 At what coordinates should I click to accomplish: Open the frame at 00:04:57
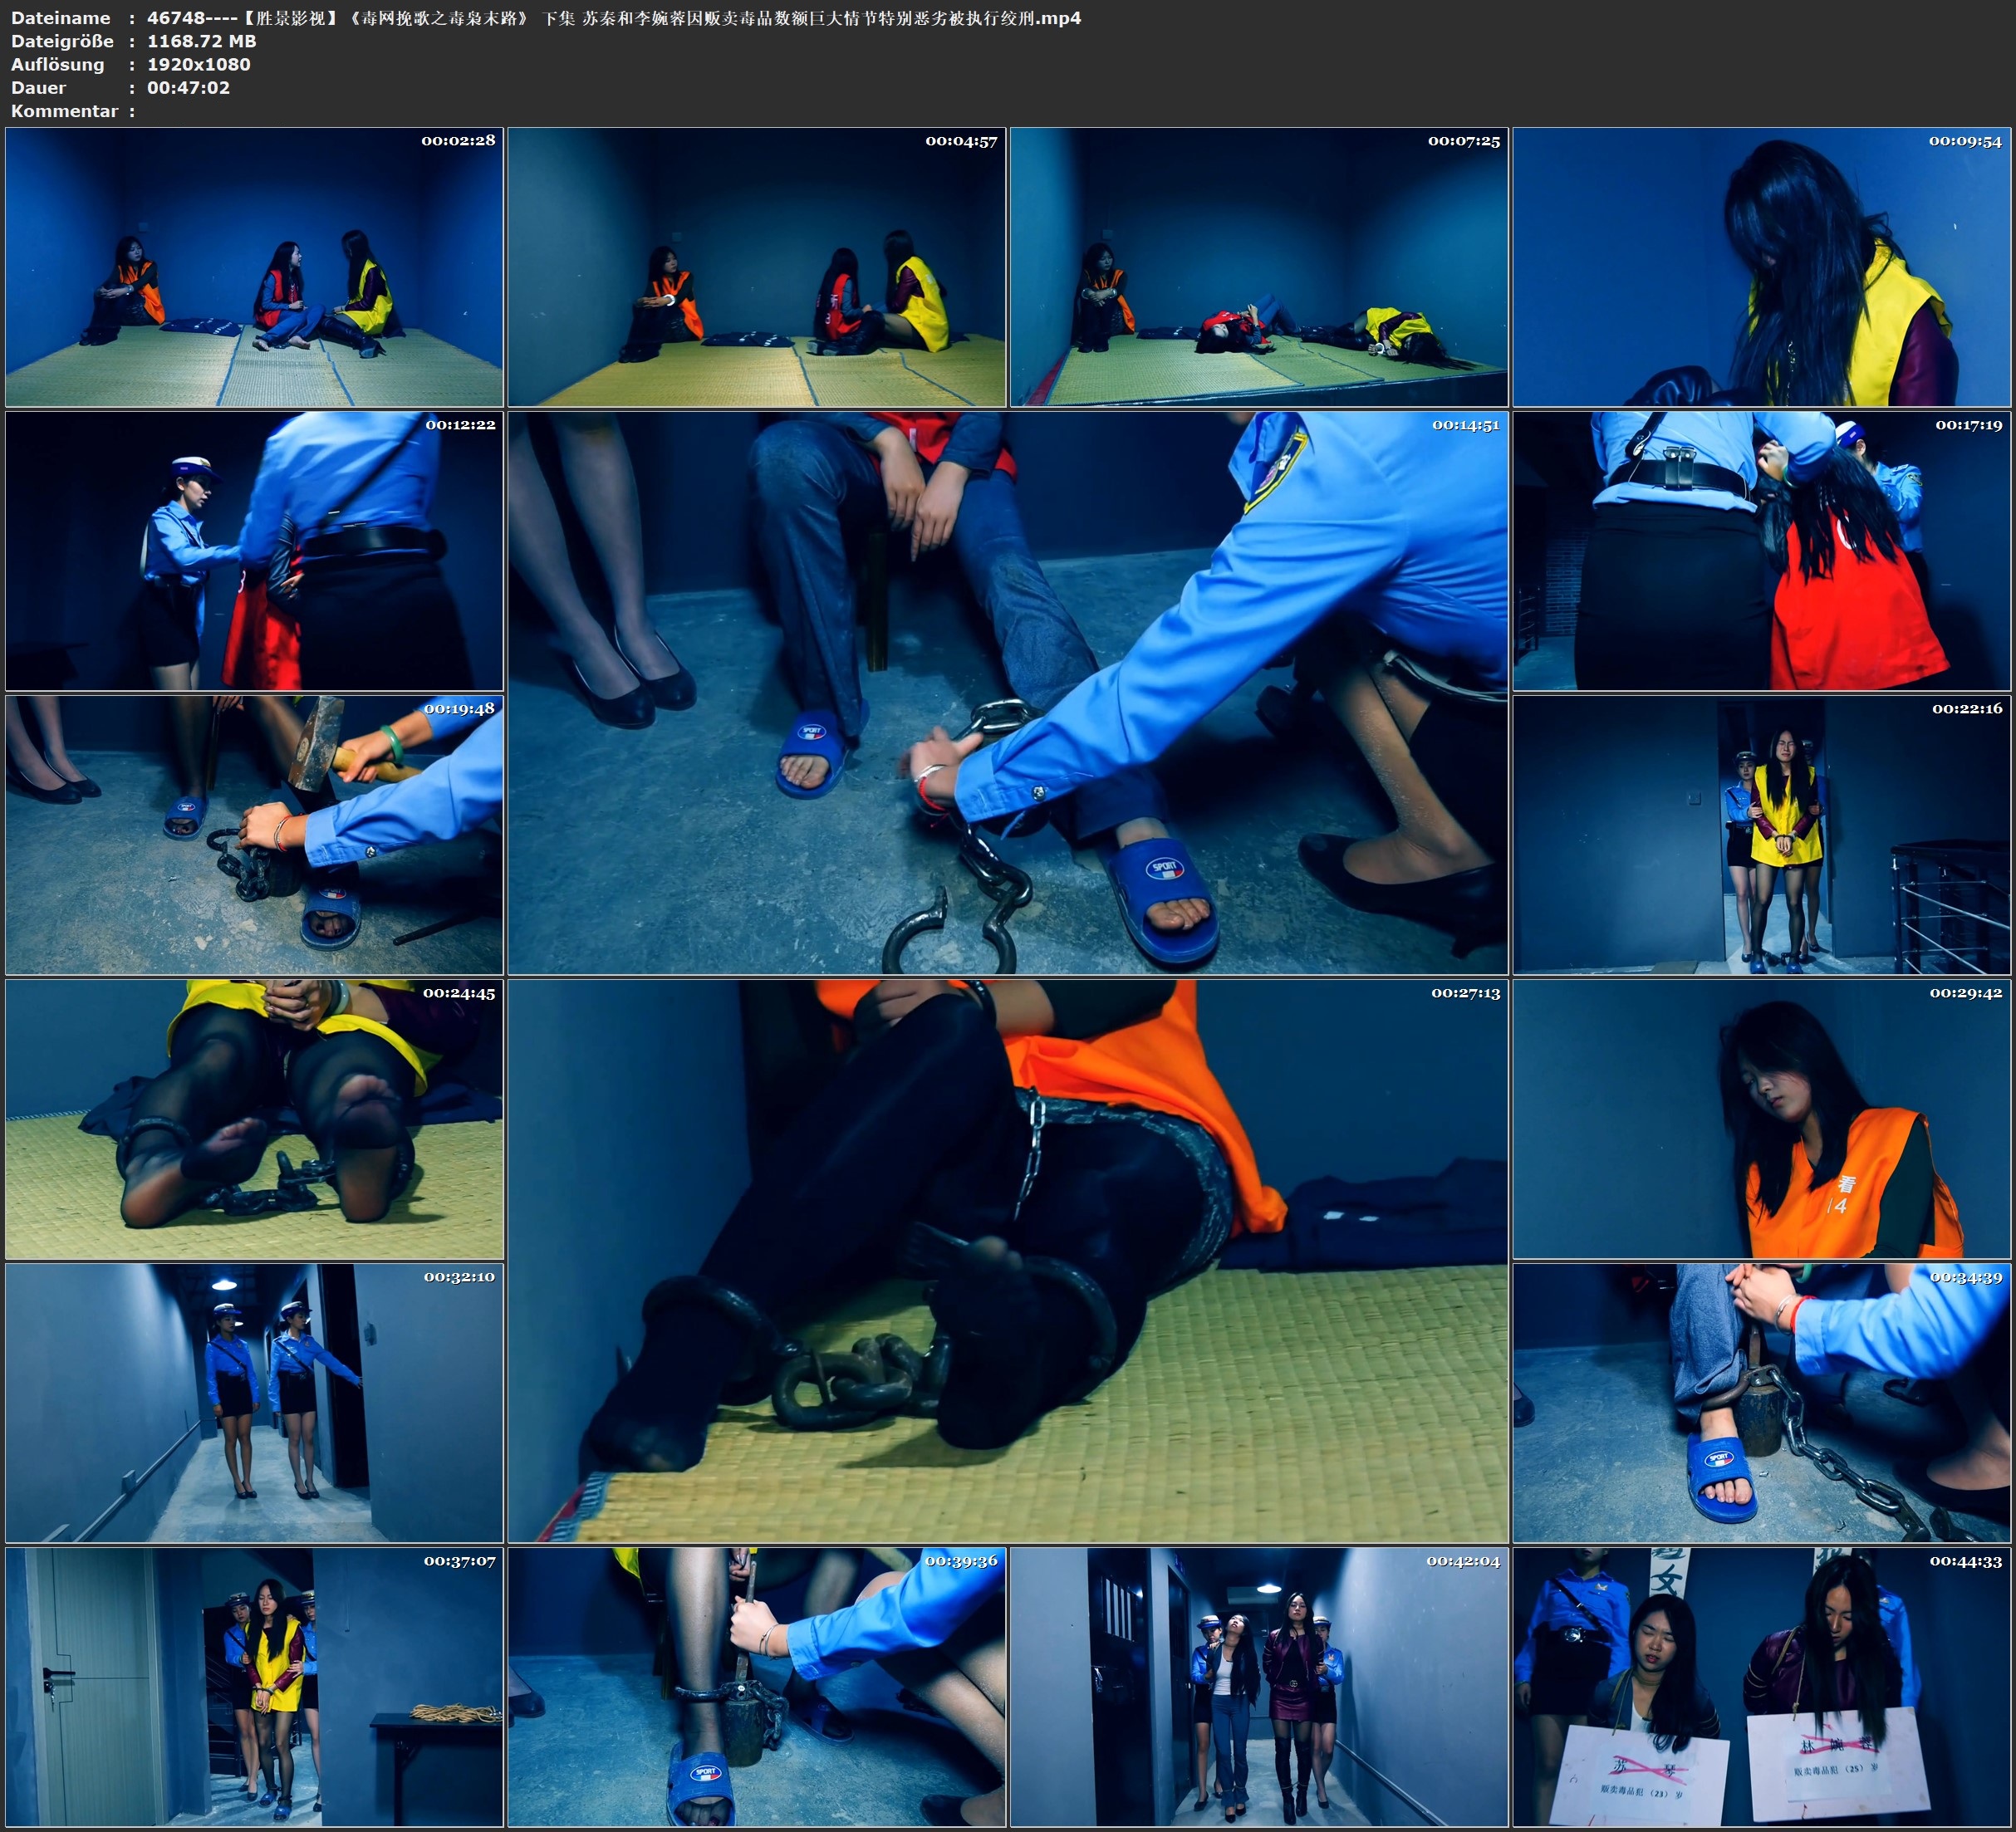pyautogui.click(x=756, y=267)
